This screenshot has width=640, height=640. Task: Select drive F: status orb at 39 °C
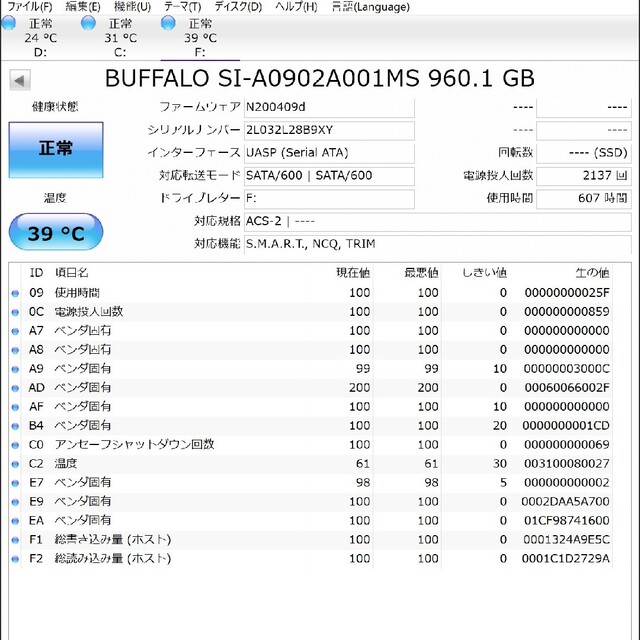point(168,24)
